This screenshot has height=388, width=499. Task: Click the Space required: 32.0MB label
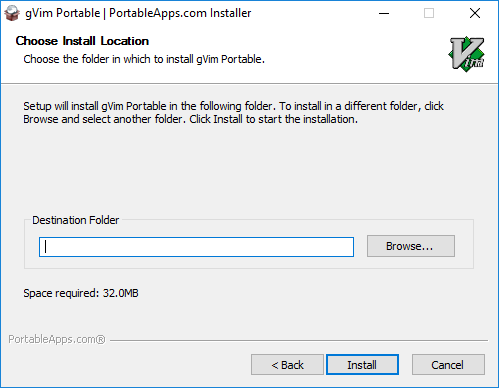pos(81,293)
